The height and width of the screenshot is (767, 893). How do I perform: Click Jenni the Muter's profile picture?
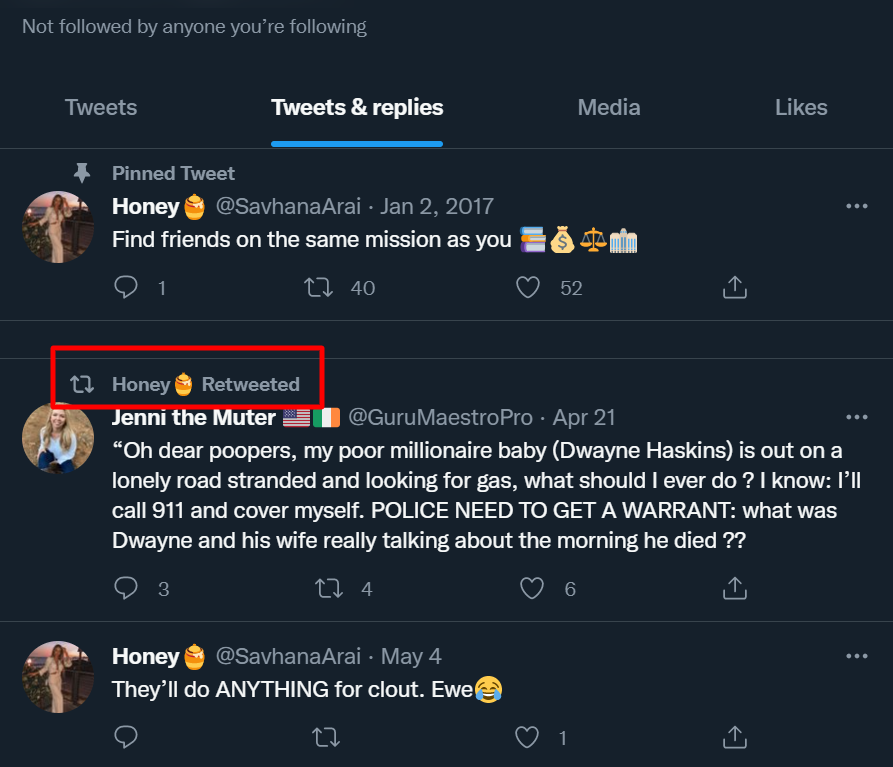(x=58, y=439)
